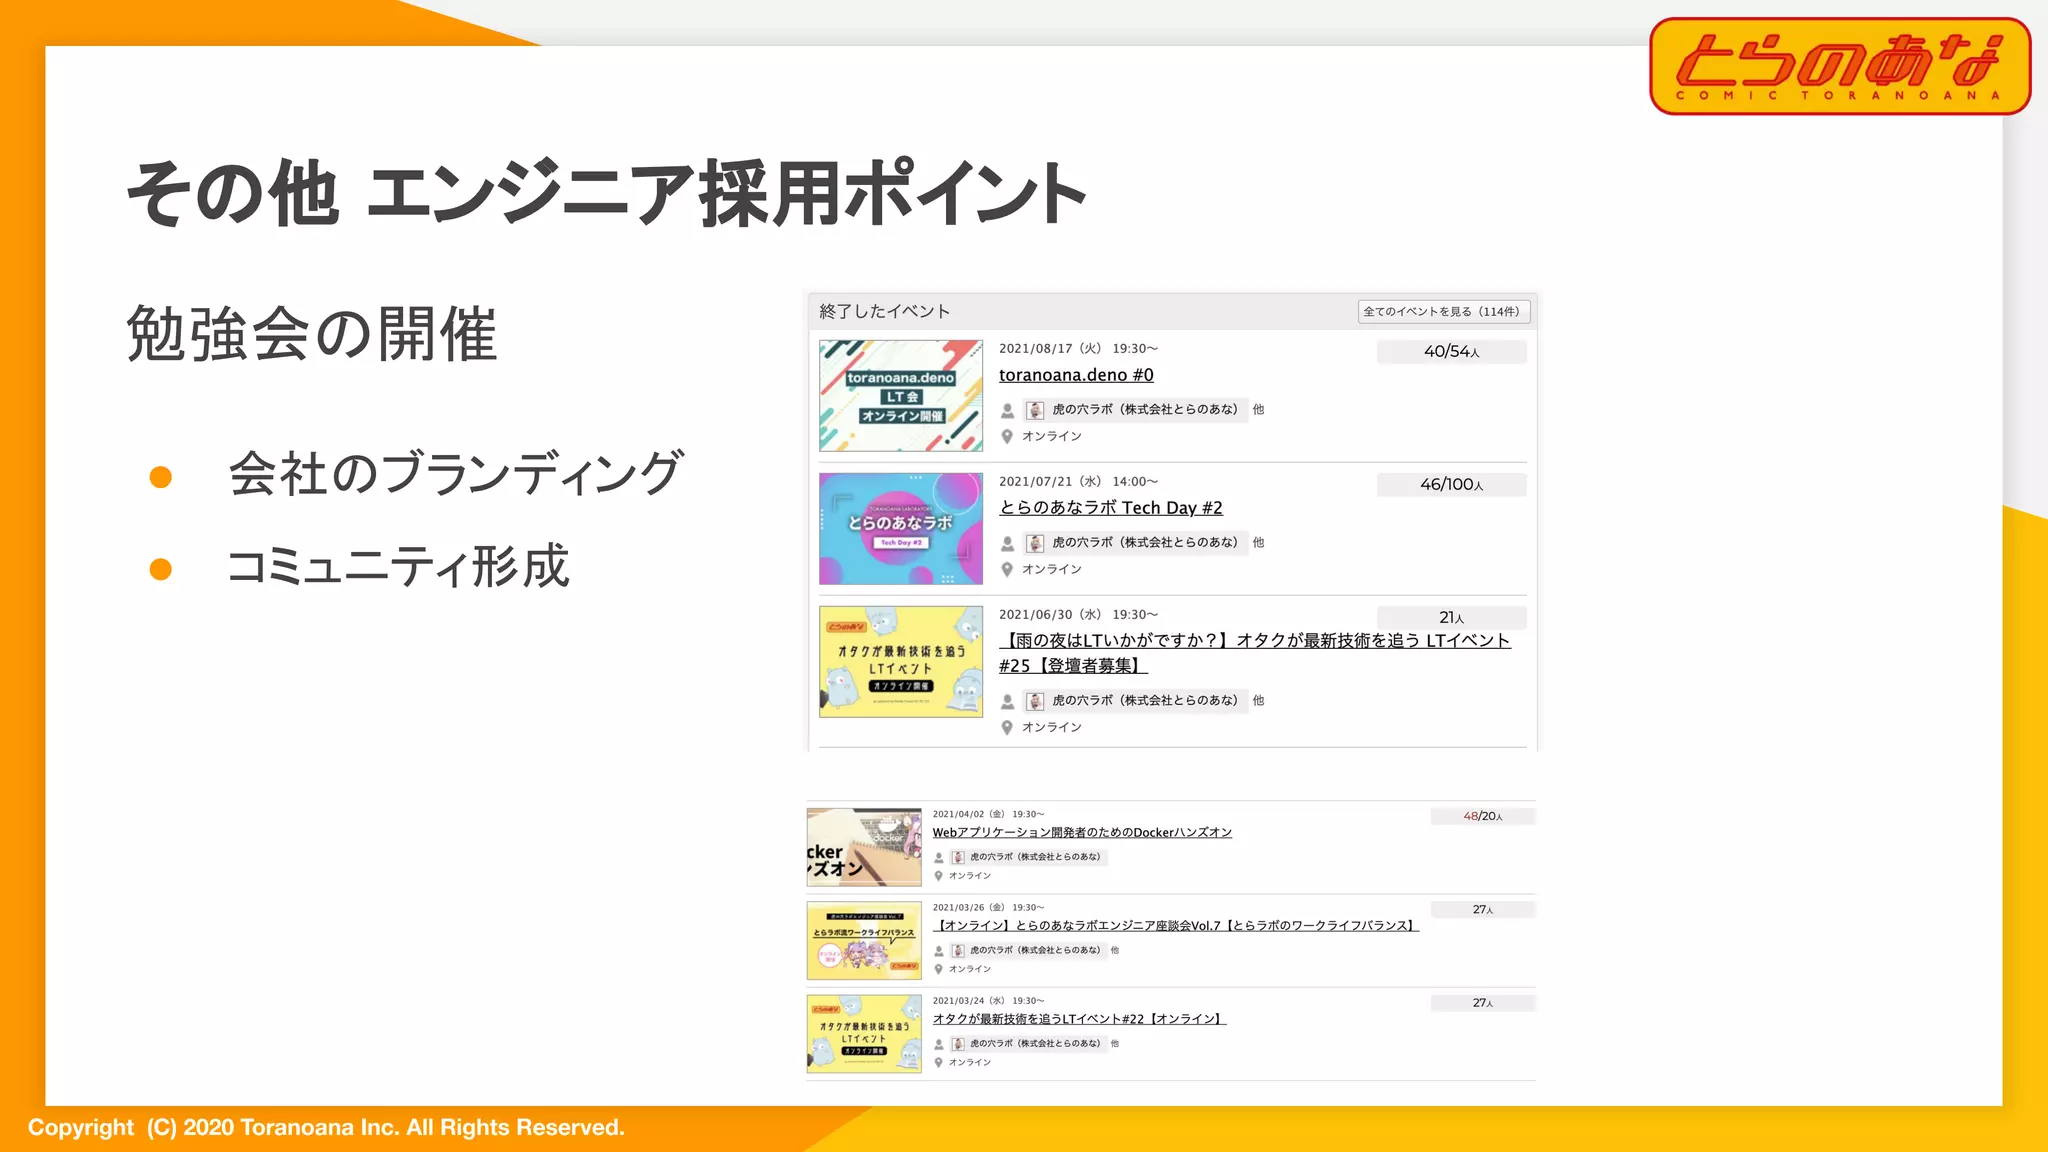Click the とらのあな logo in the corner
Viewport: 2048px width, 1152px height.
pyautogui.click(x=1840, y=66)
